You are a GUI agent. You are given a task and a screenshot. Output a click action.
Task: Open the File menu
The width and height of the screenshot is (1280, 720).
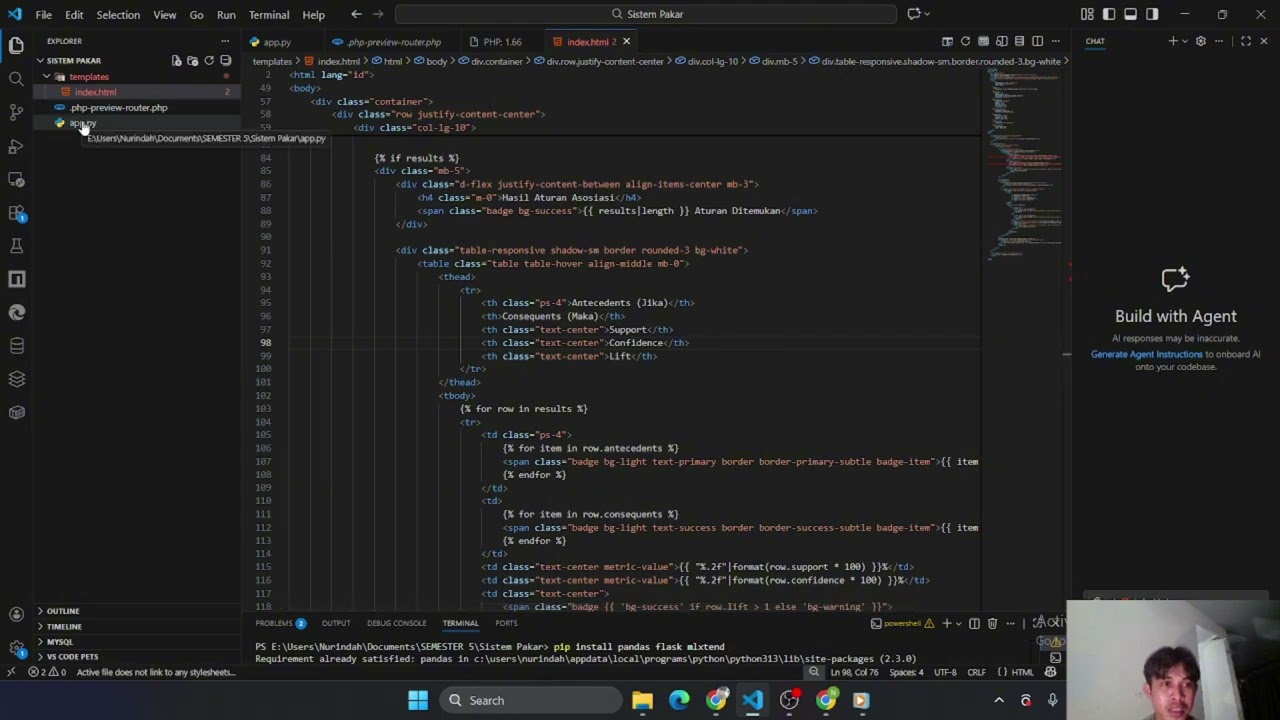44,15
